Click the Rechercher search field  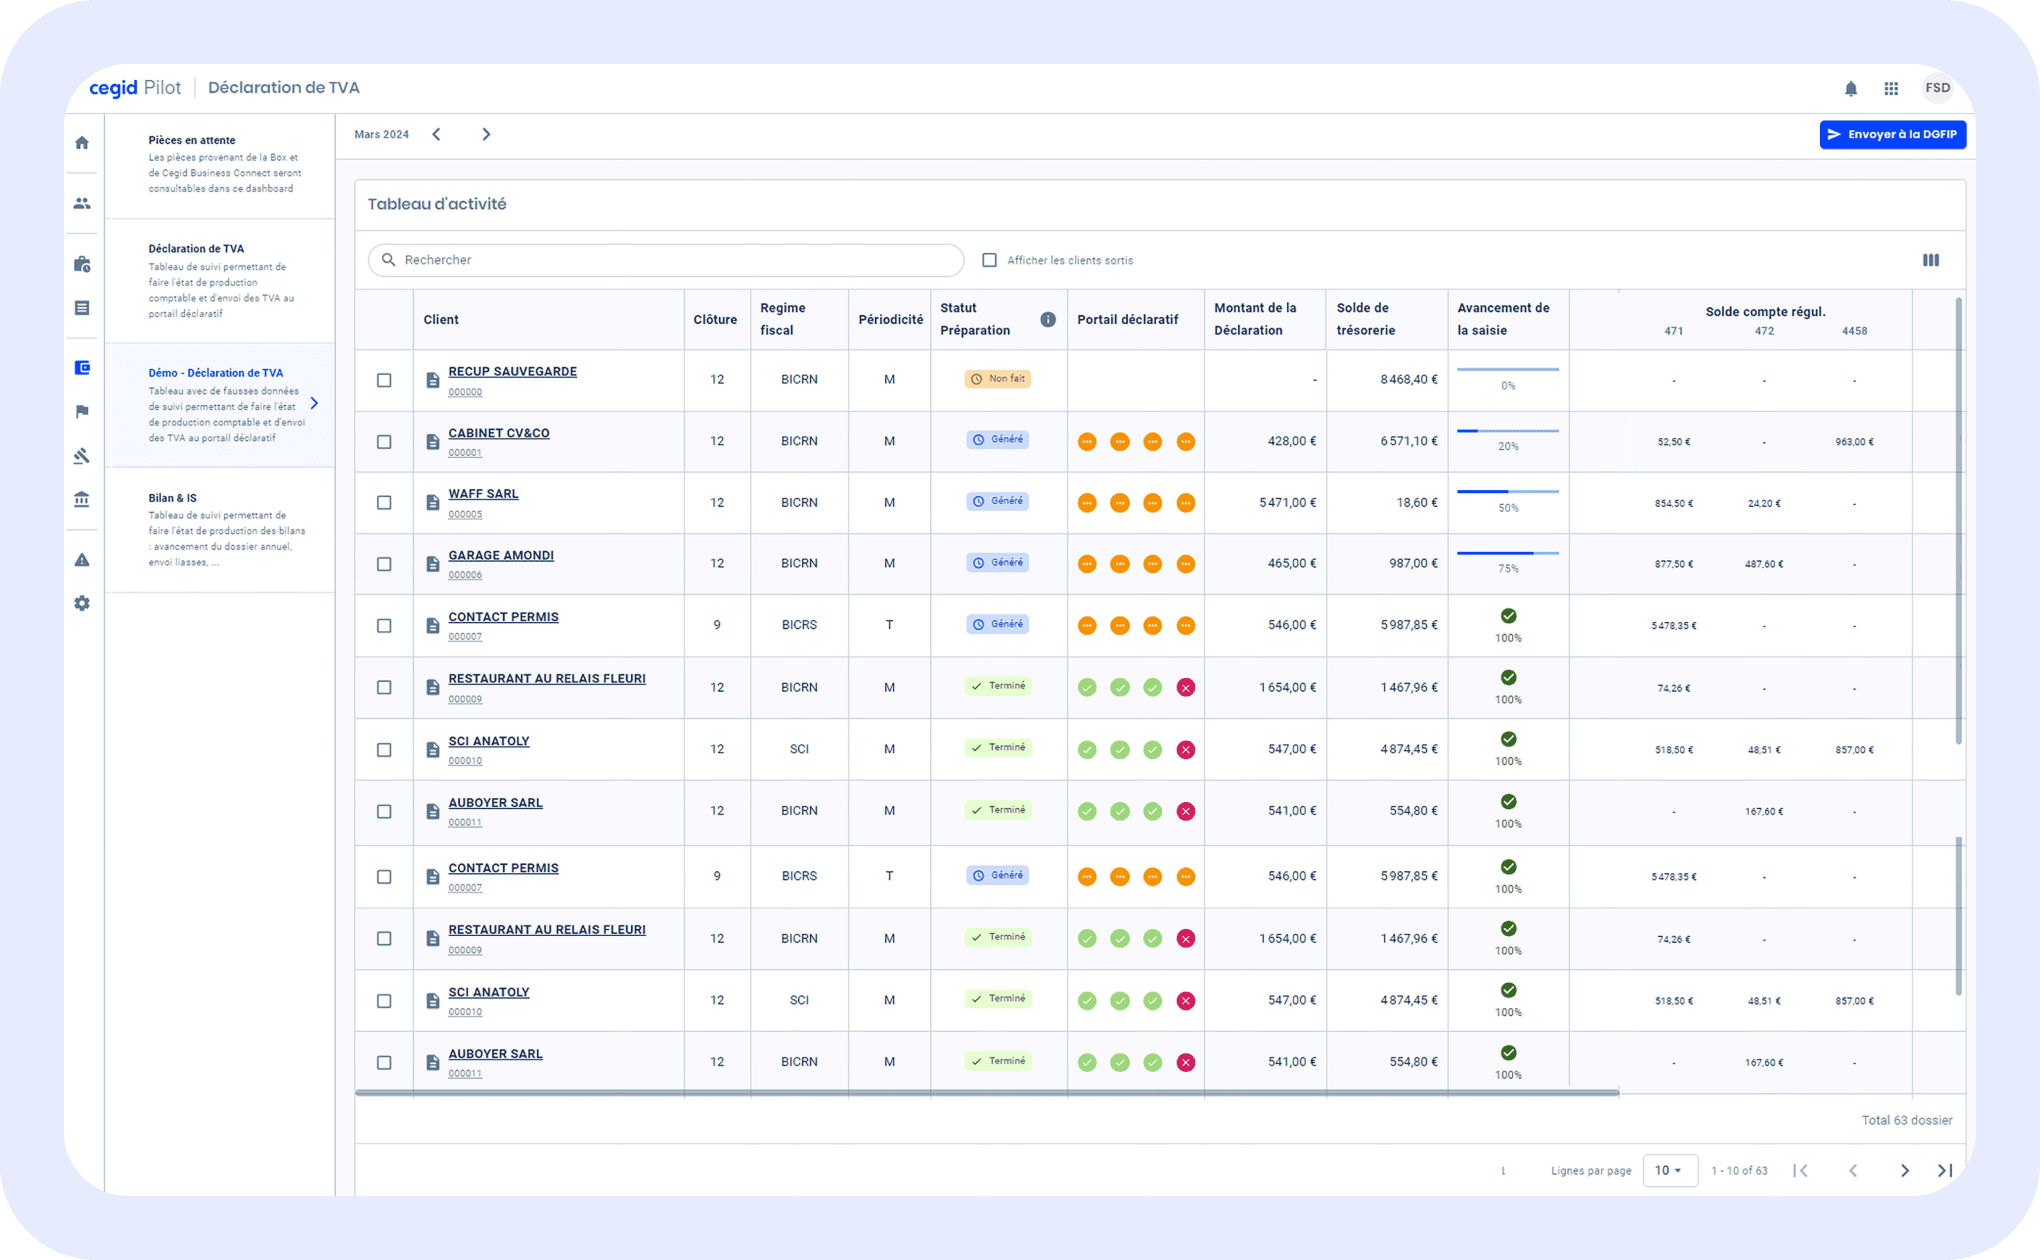(x=665, y=260)
